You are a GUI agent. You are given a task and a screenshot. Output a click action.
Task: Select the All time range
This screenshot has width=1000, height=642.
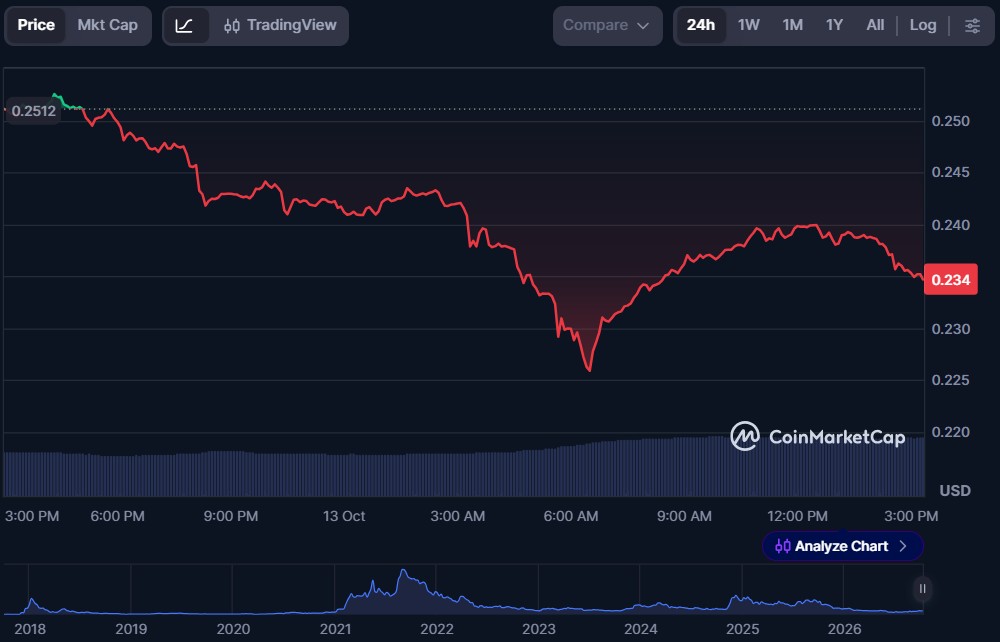[875, 26]
